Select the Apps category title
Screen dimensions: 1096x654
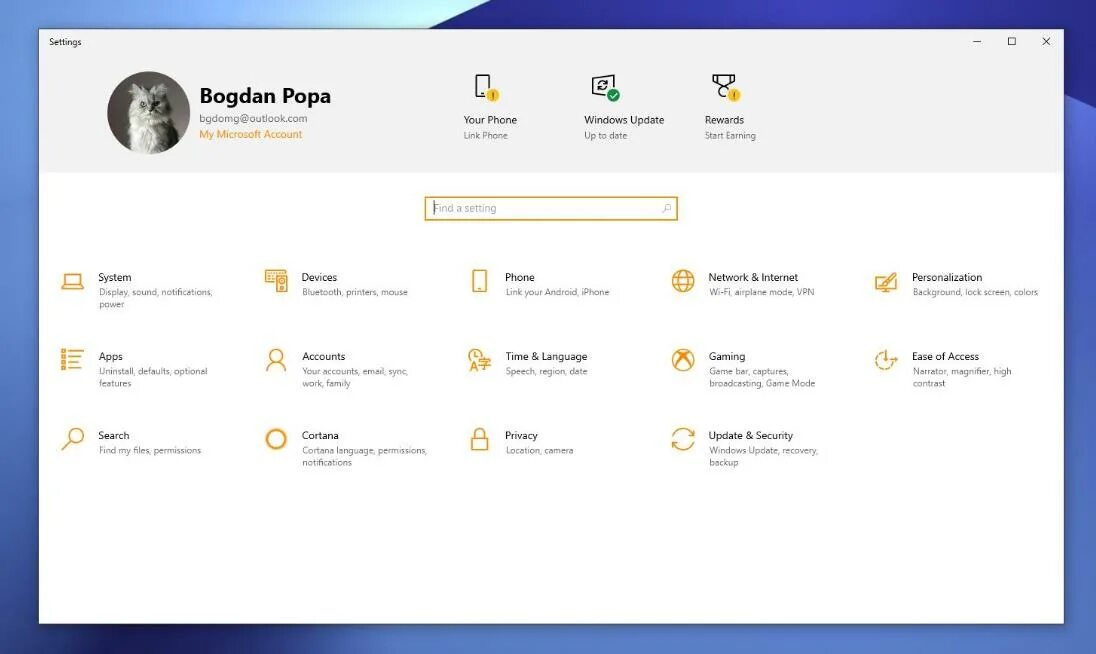coord(110,356)
